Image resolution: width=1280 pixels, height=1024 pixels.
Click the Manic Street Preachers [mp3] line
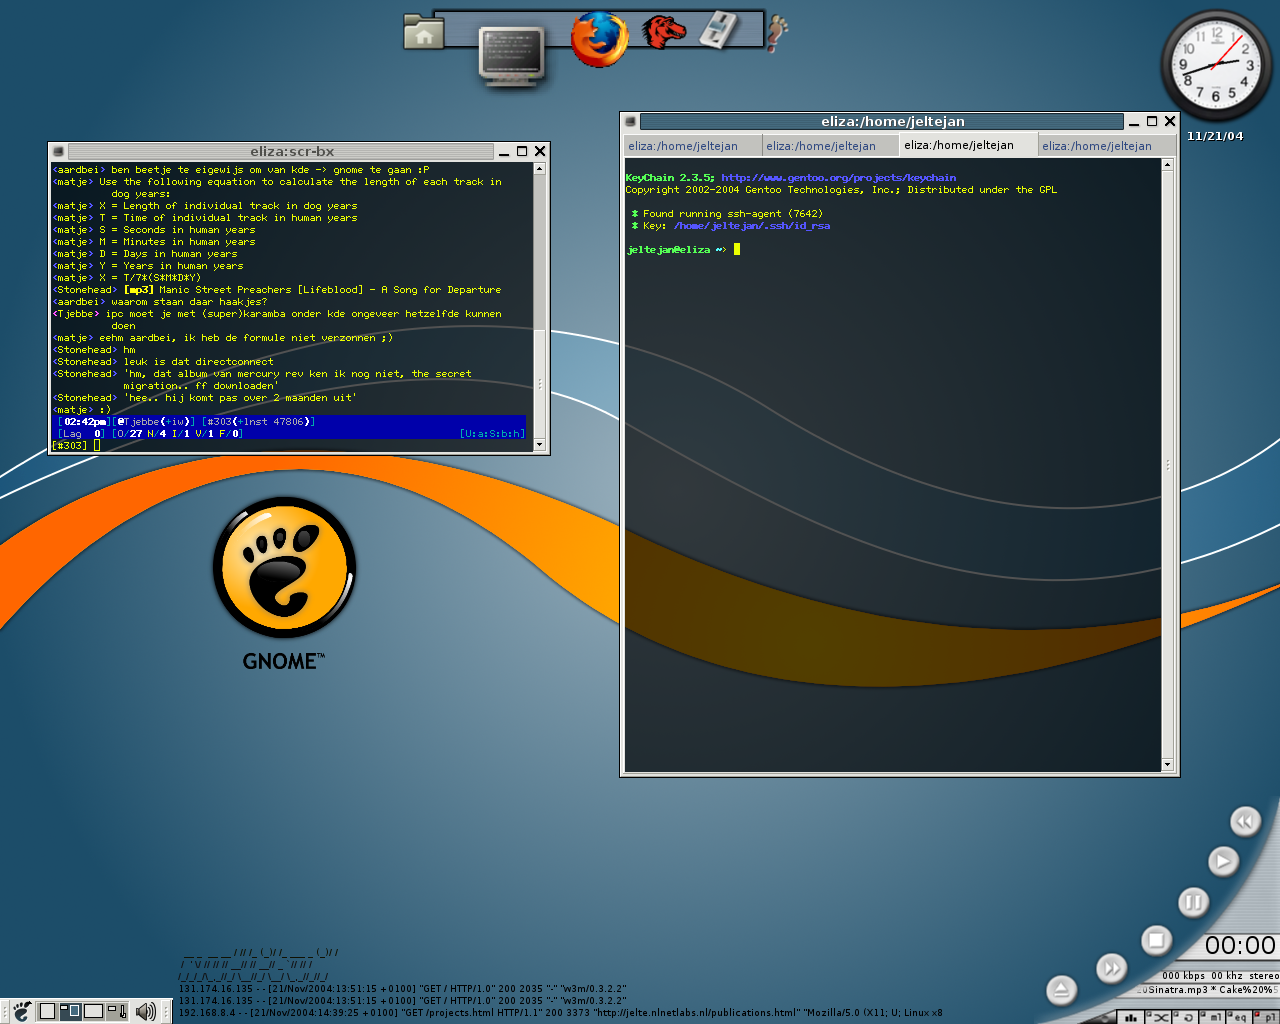coord(279,290)
